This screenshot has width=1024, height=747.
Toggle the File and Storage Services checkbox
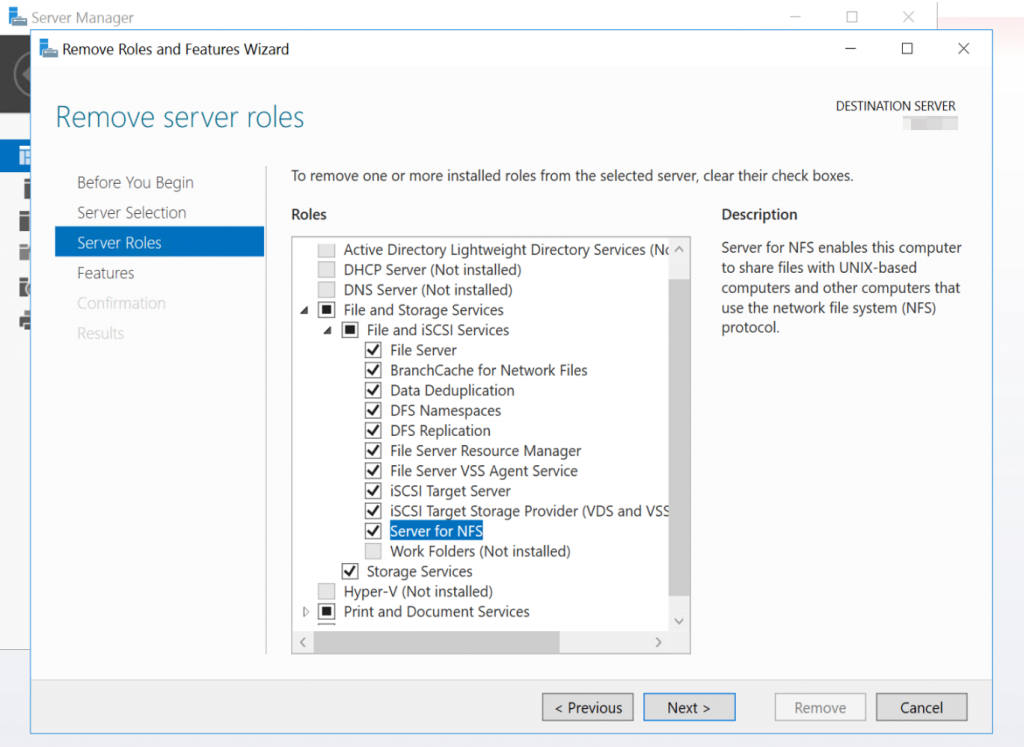coord(327,310)
